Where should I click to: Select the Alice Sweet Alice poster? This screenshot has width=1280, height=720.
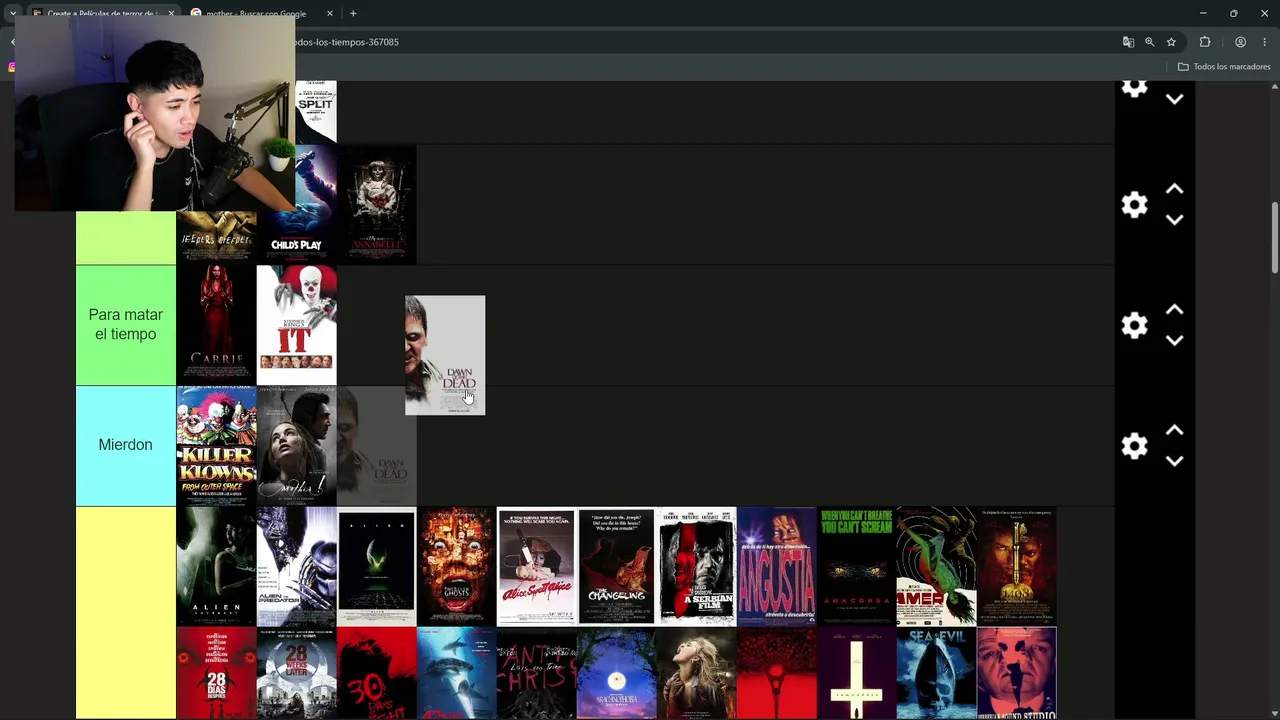[537, 566]
